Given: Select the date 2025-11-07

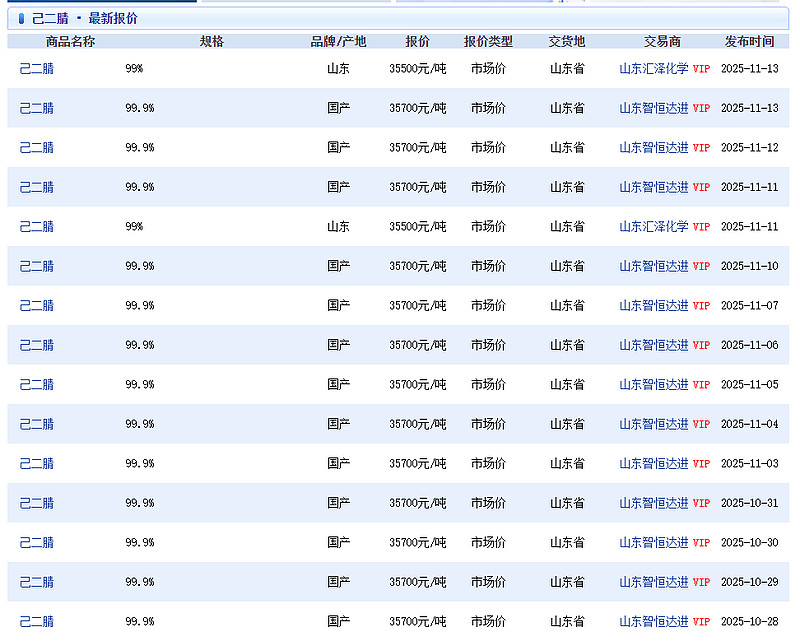Looking at the screenshot, I should point(749,305).
